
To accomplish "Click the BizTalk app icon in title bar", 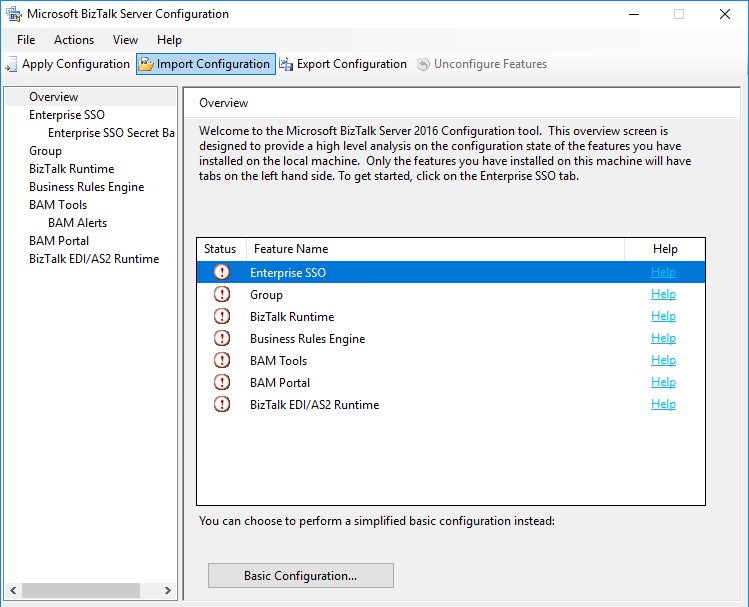I will point(13,14).
